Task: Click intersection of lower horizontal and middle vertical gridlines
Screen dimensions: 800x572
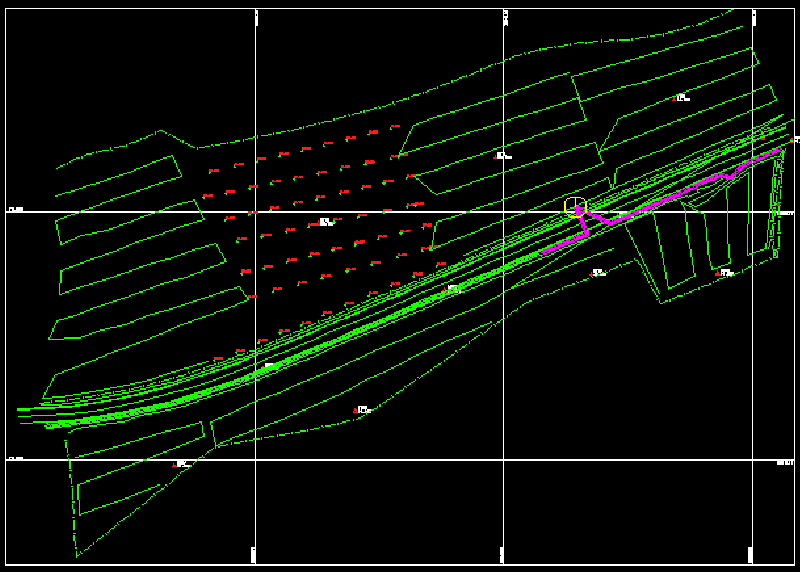Action: pyautogui.click(x=503, y=460)
